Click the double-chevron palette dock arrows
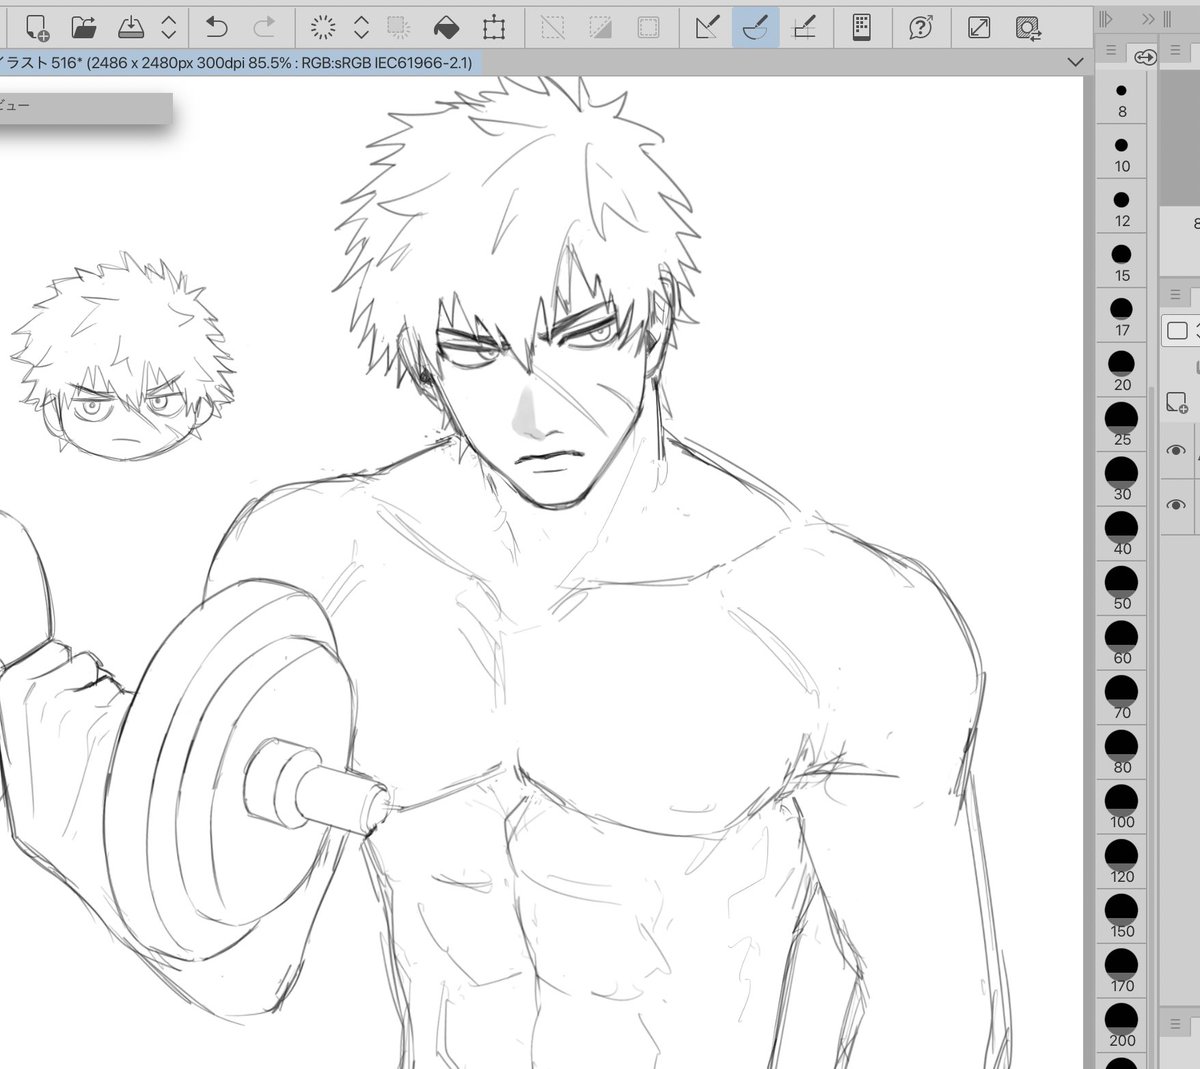This screenshot has height=1069, width=1200. click(1148, 19)
